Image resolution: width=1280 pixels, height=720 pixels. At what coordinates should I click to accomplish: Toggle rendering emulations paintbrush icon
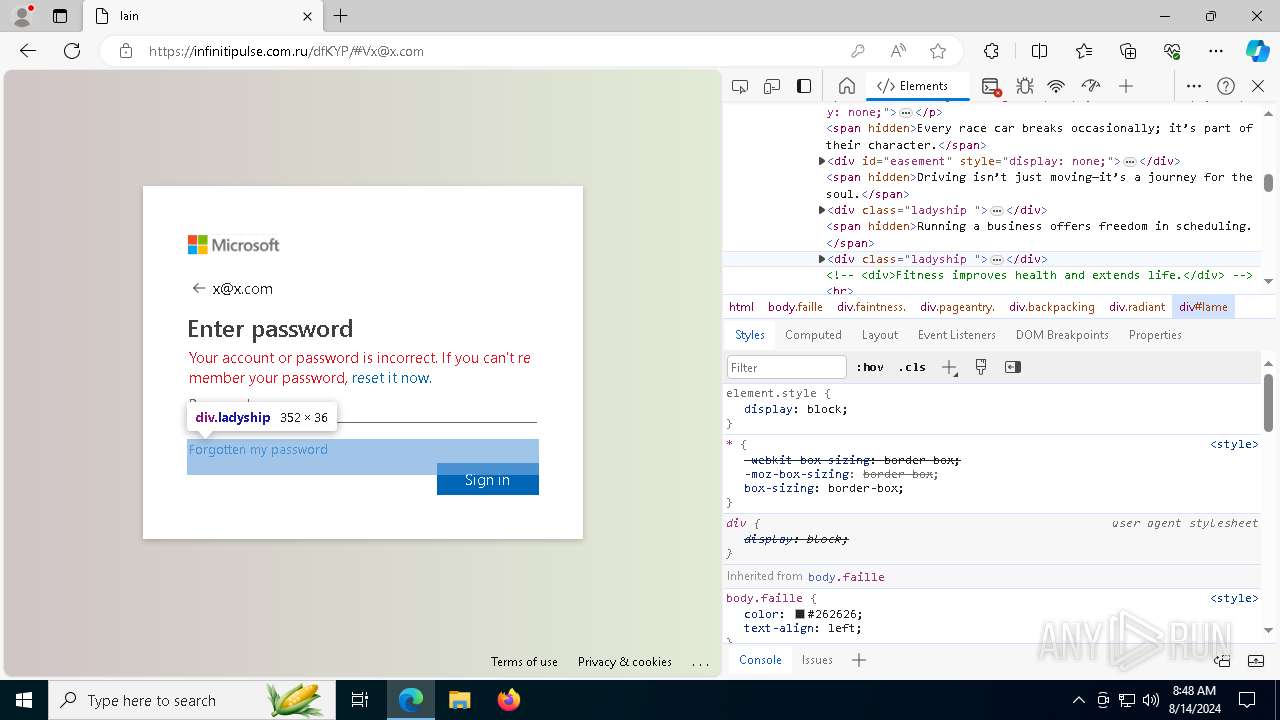coord(981,367)
